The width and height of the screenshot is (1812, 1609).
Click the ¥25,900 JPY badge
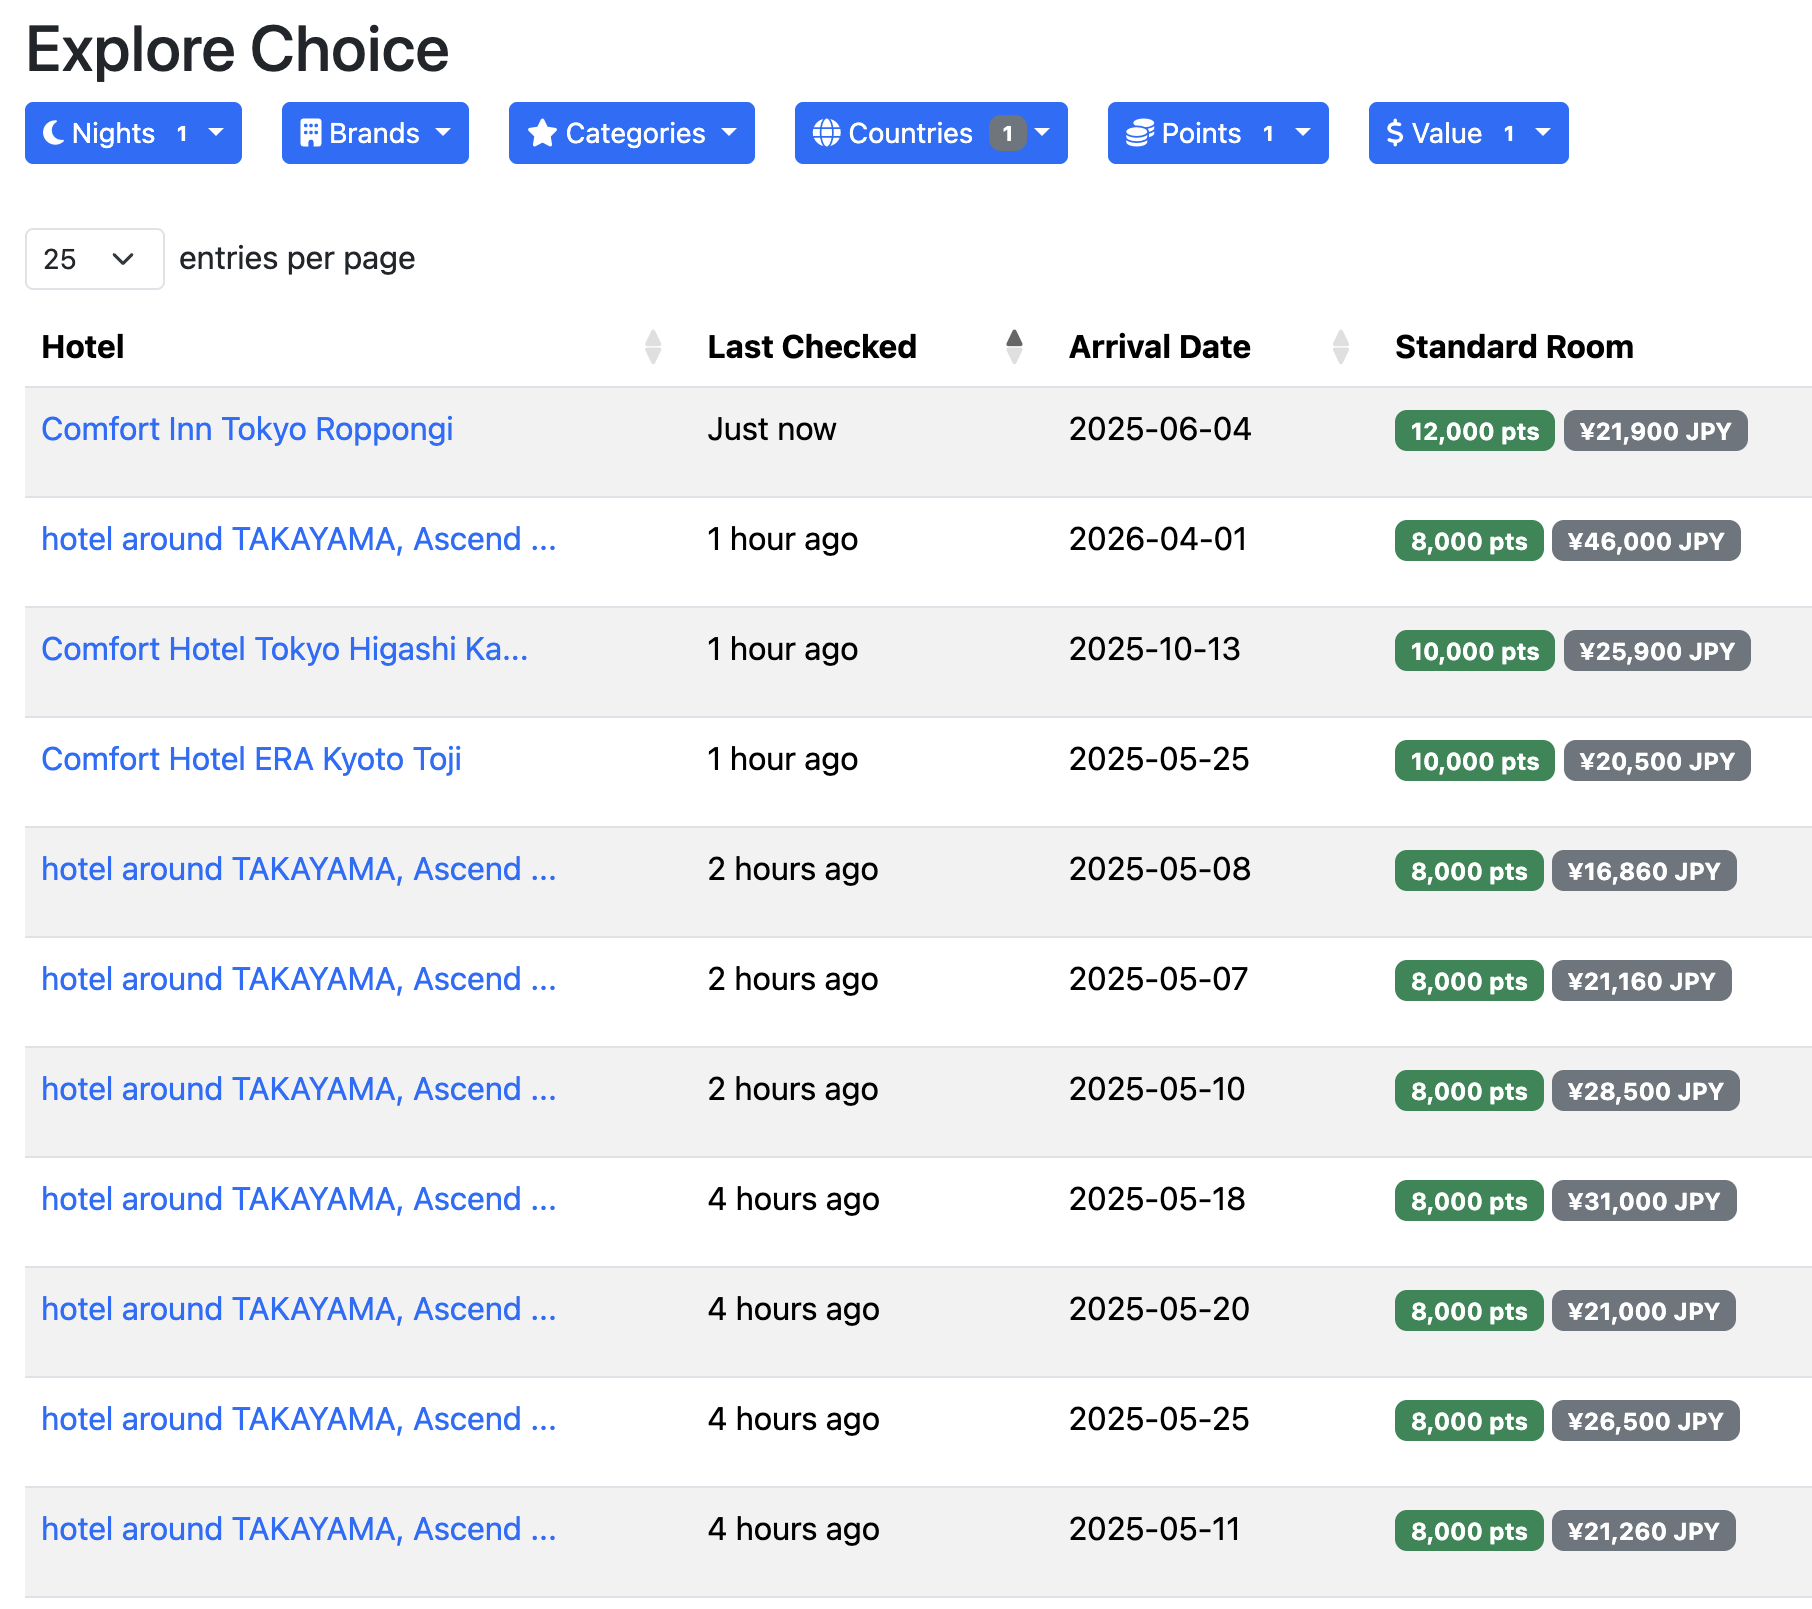point(1657,651)
